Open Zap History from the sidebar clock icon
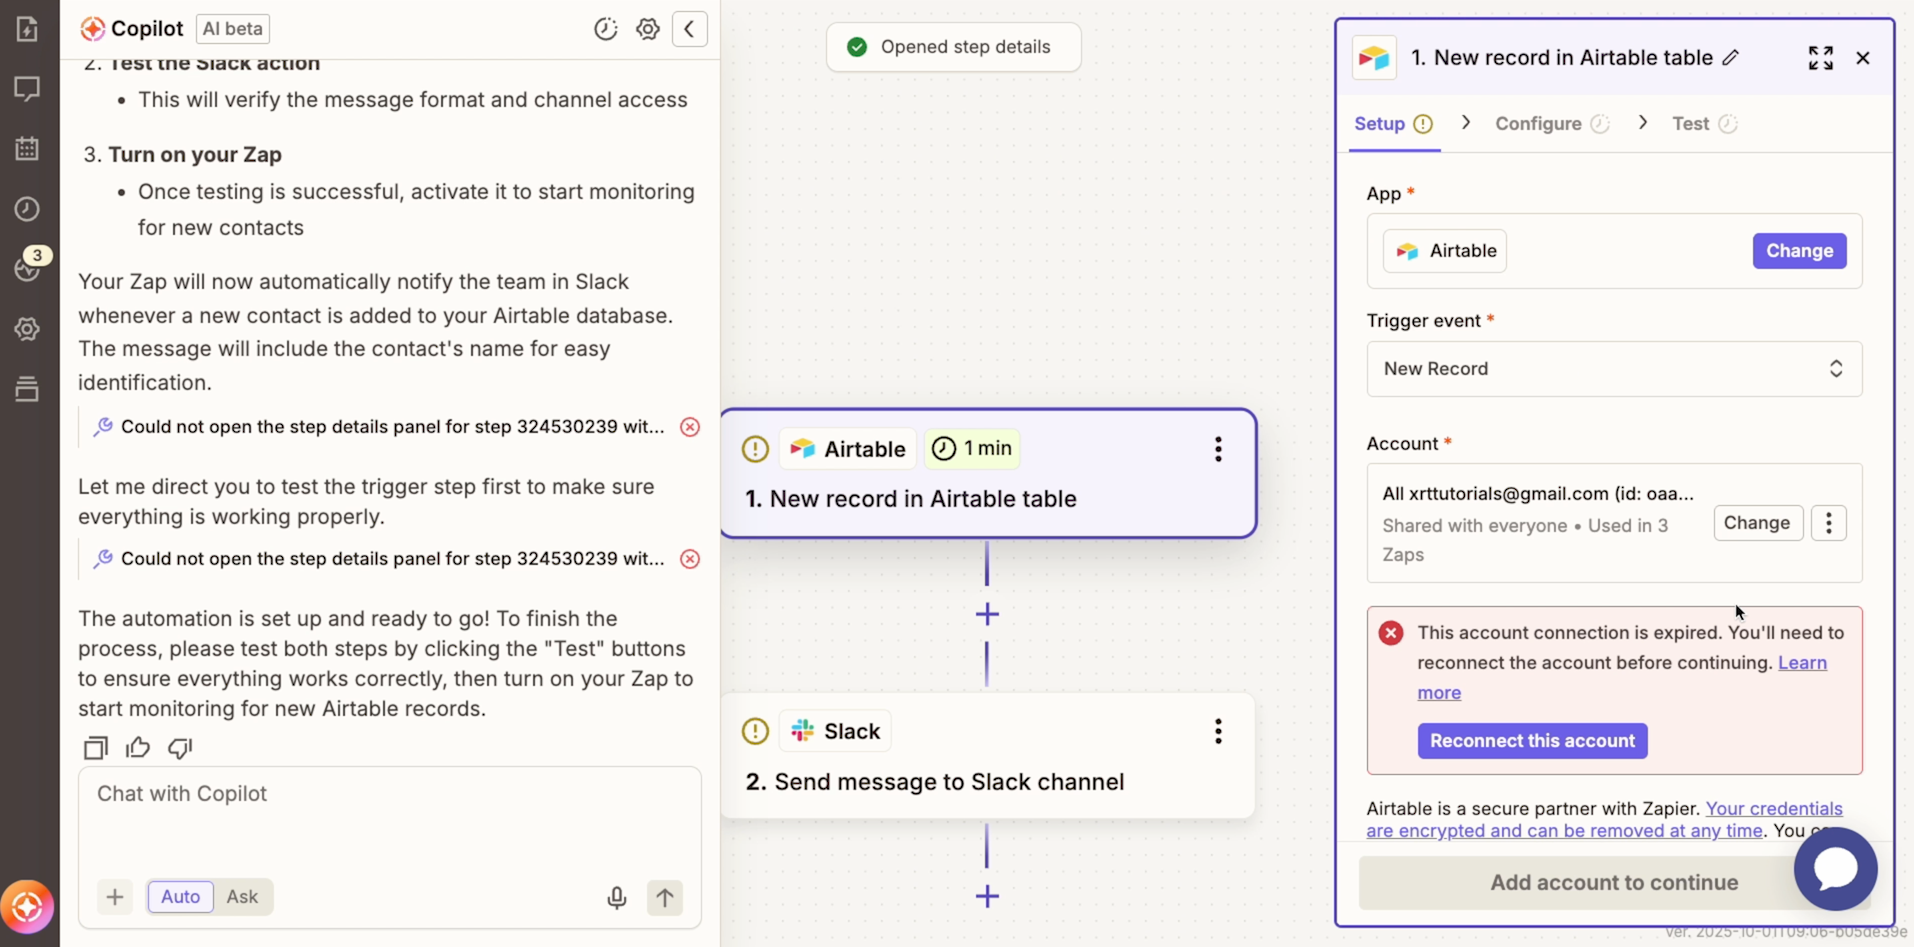Image resolution: width=1914 pixels, height=947 pixels. click(27, 209)
